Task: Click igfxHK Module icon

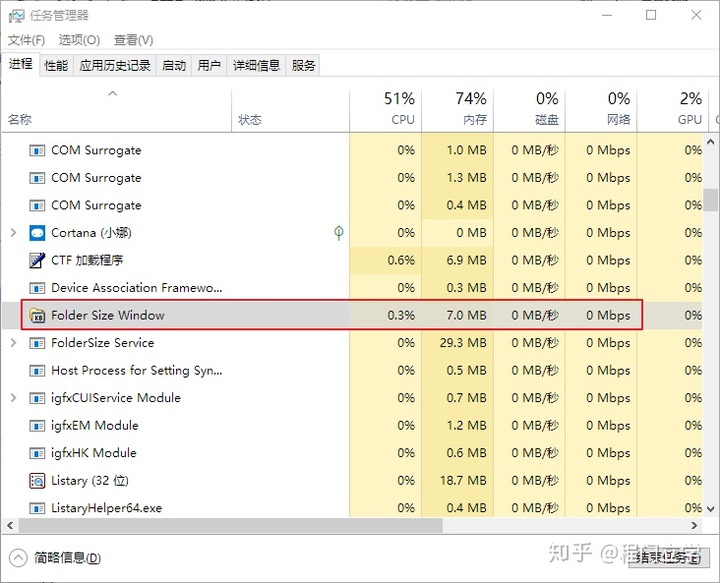Action: click(x=37, y=453)
